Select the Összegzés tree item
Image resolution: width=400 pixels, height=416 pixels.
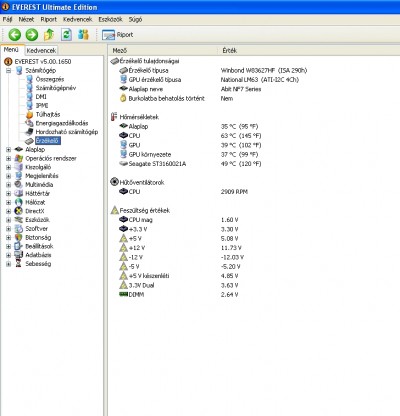point(50,79)
